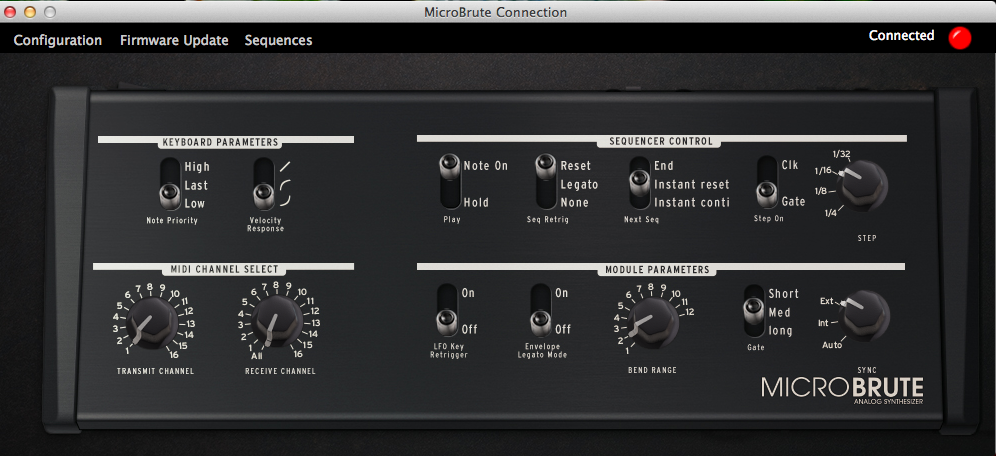Viewport: 996px width, 456px height.
Task: Toggle the Next Seq switch
Action: 640,183
